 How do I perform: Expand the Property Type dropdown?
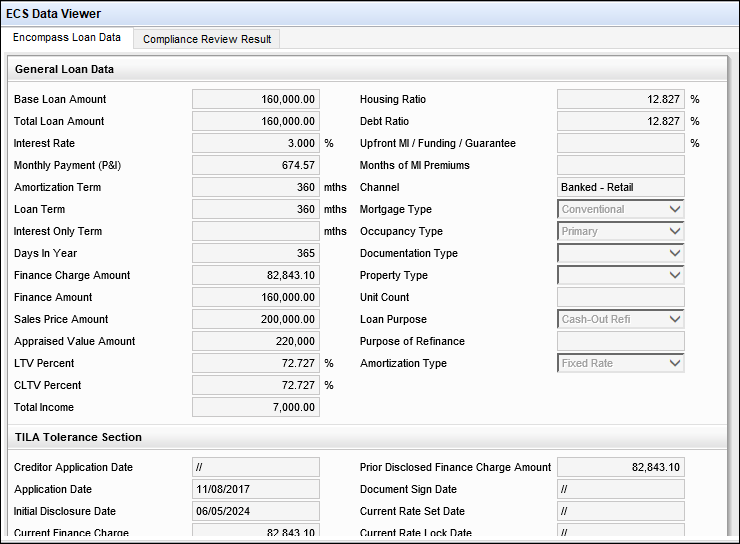point(621,275)
